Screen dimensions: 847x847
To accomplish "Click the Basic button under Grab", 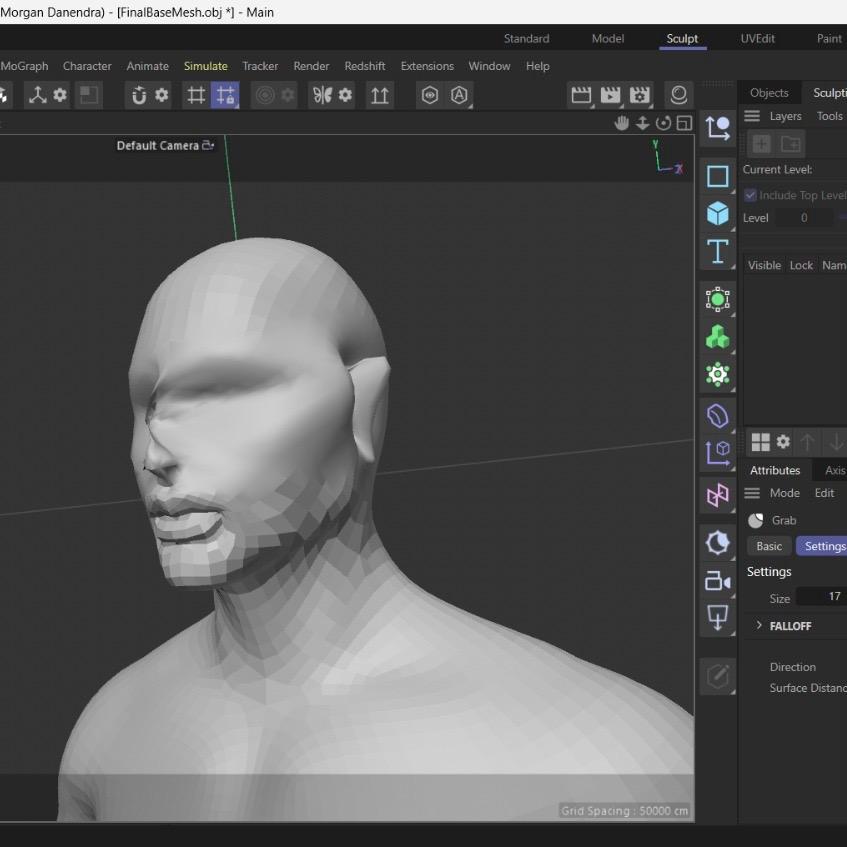I will 768,545.
